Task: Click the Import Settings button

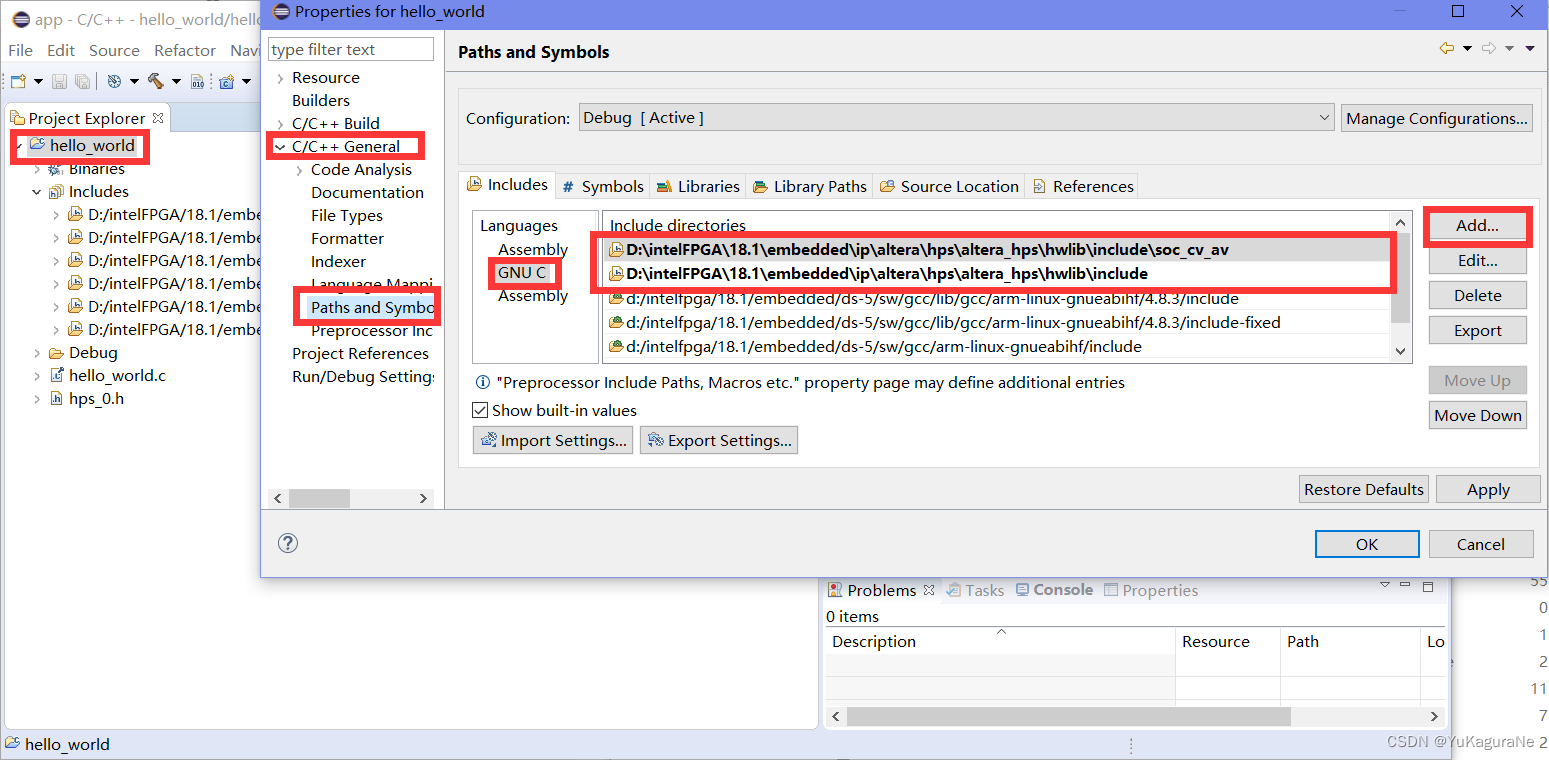Action: pyautogui.click(x=553, y=440)
